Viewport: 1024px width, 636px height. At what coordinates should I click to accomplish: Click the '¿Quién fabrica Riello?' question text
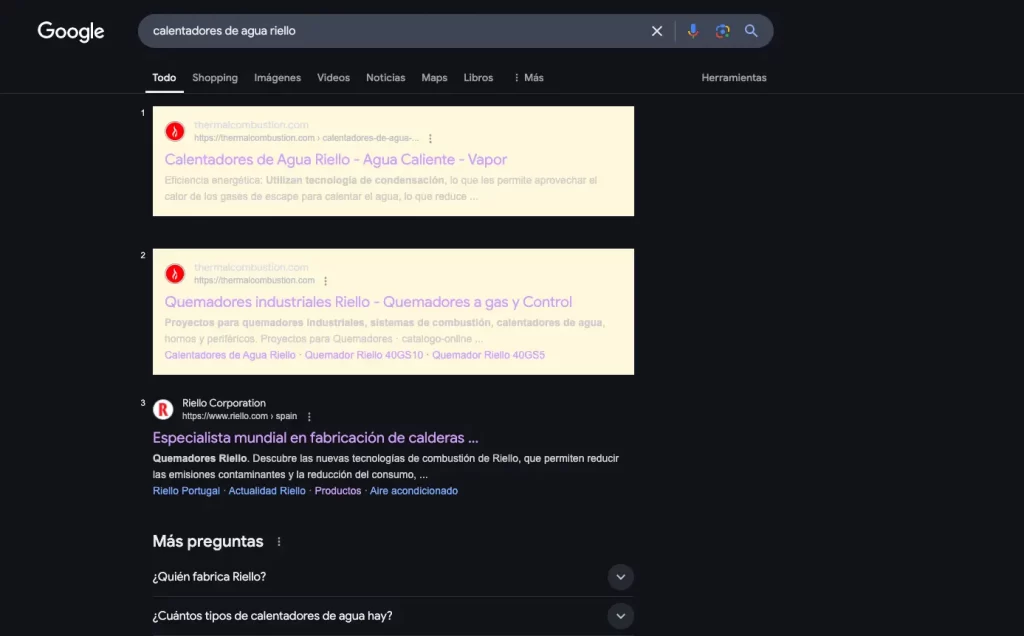pyautogui.click(x=209, y=577)
